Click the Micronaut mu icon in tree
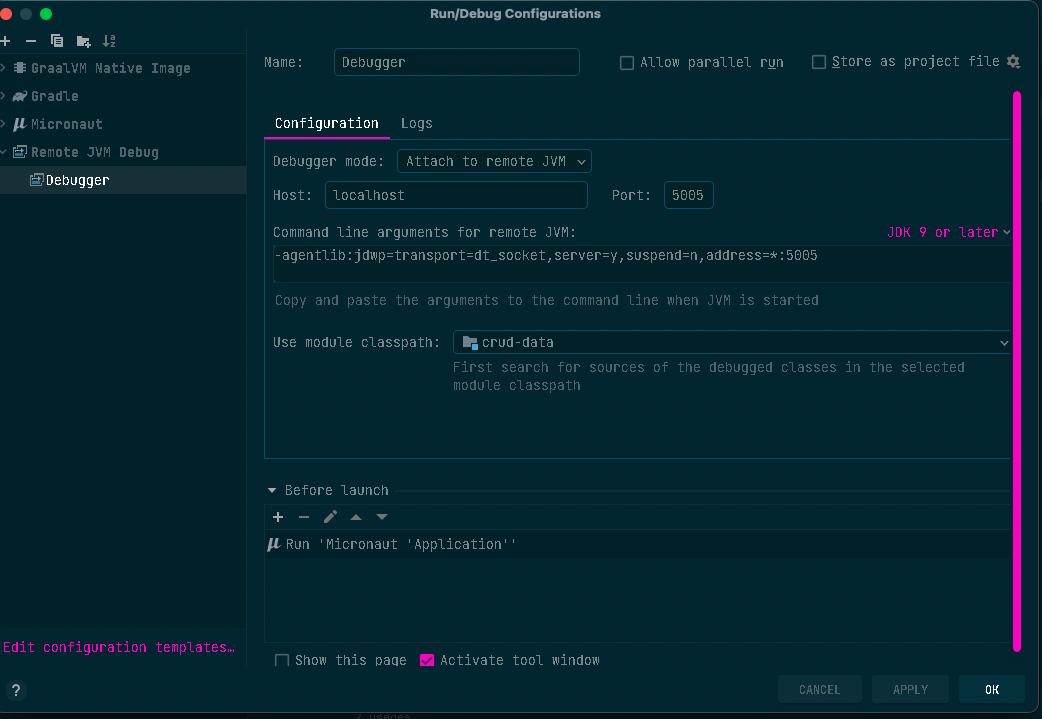Screen dimensions: 1042x719 coord(20,124)
